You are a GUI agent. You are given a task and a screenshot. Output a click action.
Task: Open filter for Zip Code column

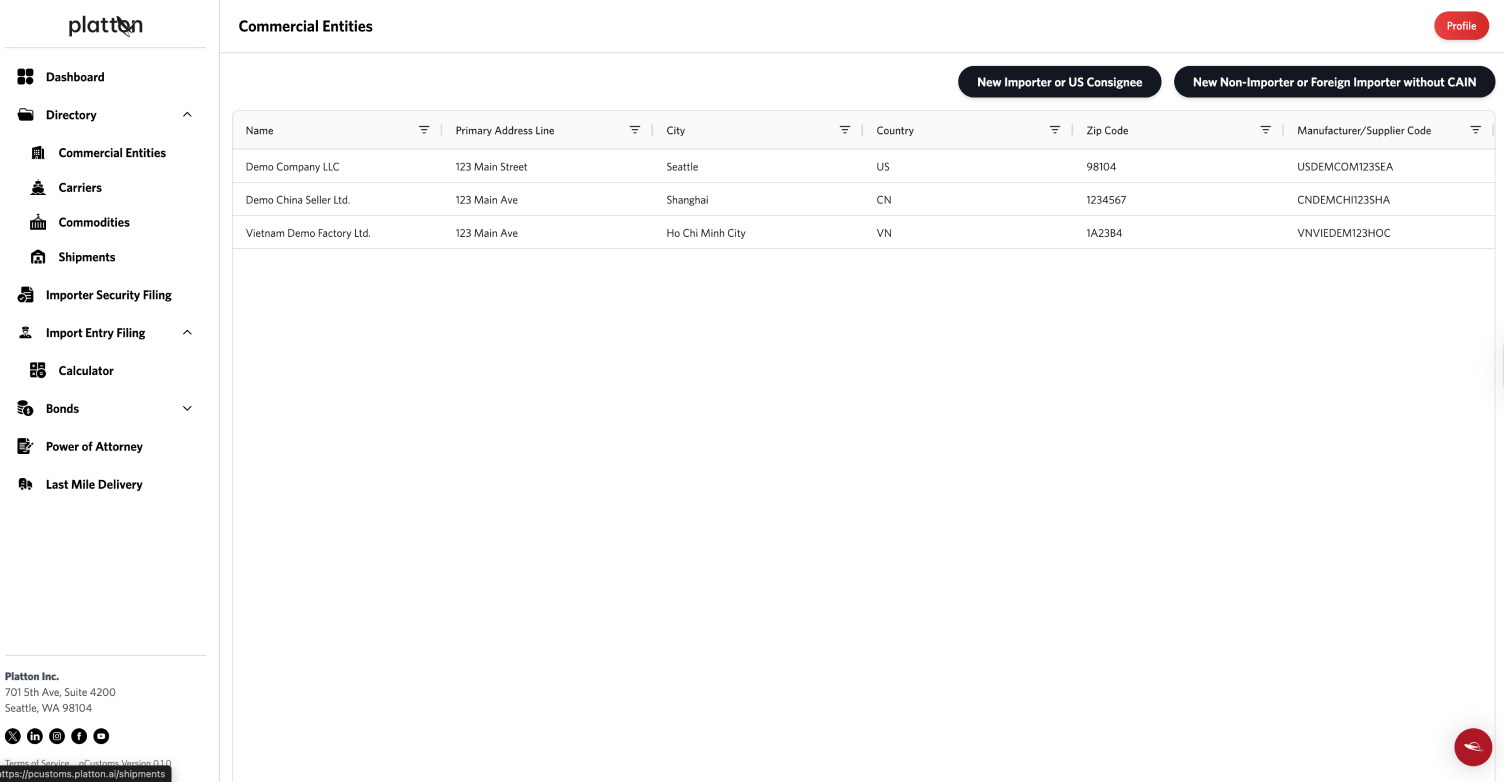tap(1265, 130)
